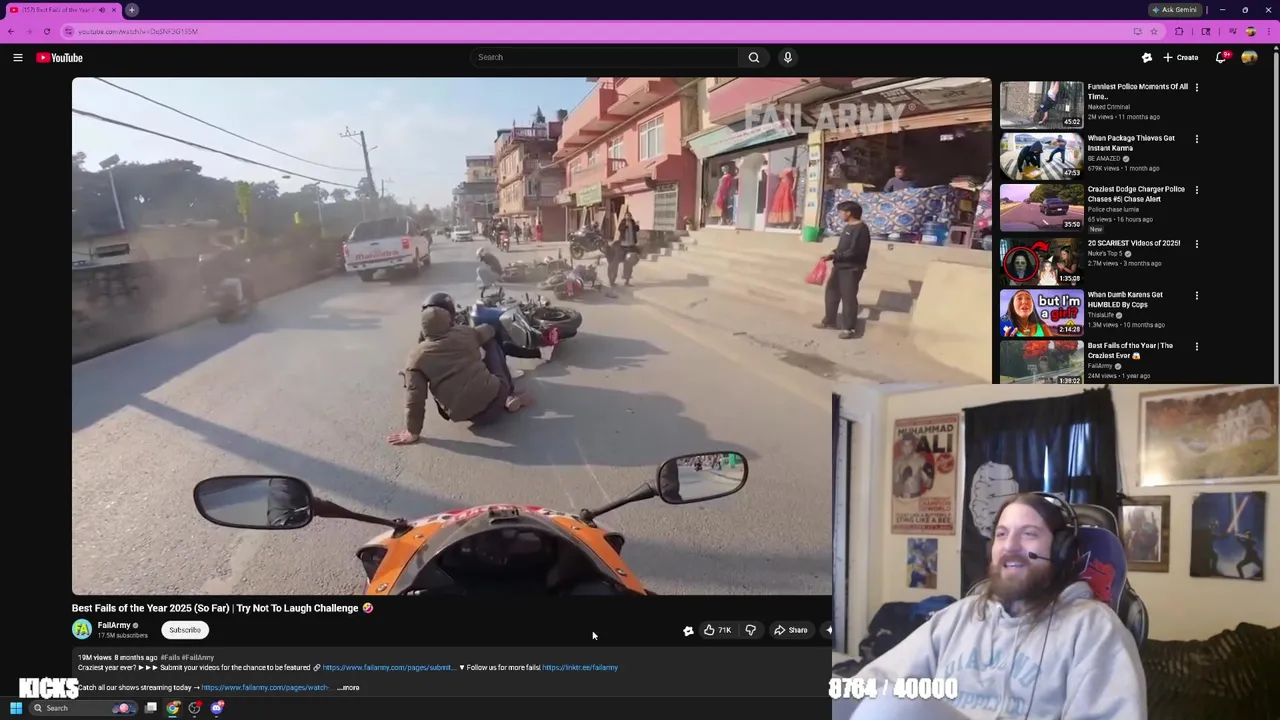The height and width of the screenshot is (720, 1280).
Task: Open Windows Start menu
Action: point(16,708)
